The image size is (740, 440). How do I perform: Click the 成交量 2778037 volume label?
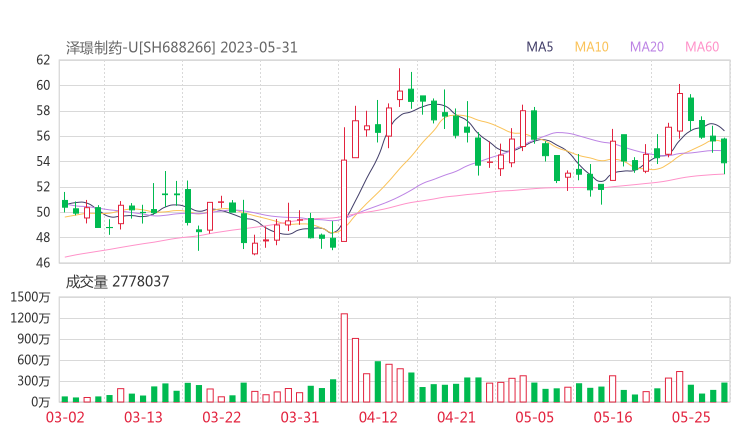pyautogui.click(x=117, y=282)
